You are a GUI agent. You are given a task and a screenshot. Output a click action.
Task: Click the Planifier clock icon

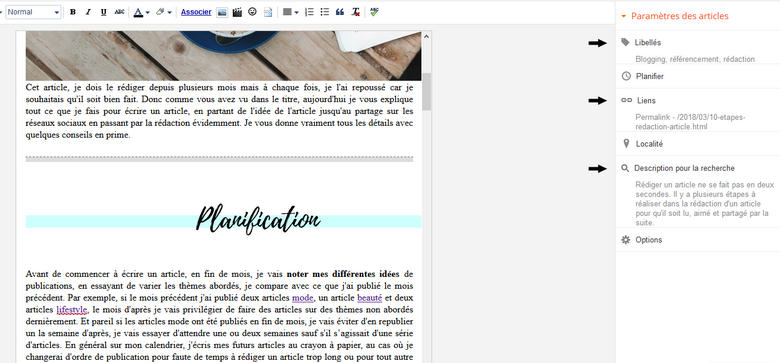tap(626, 77)
